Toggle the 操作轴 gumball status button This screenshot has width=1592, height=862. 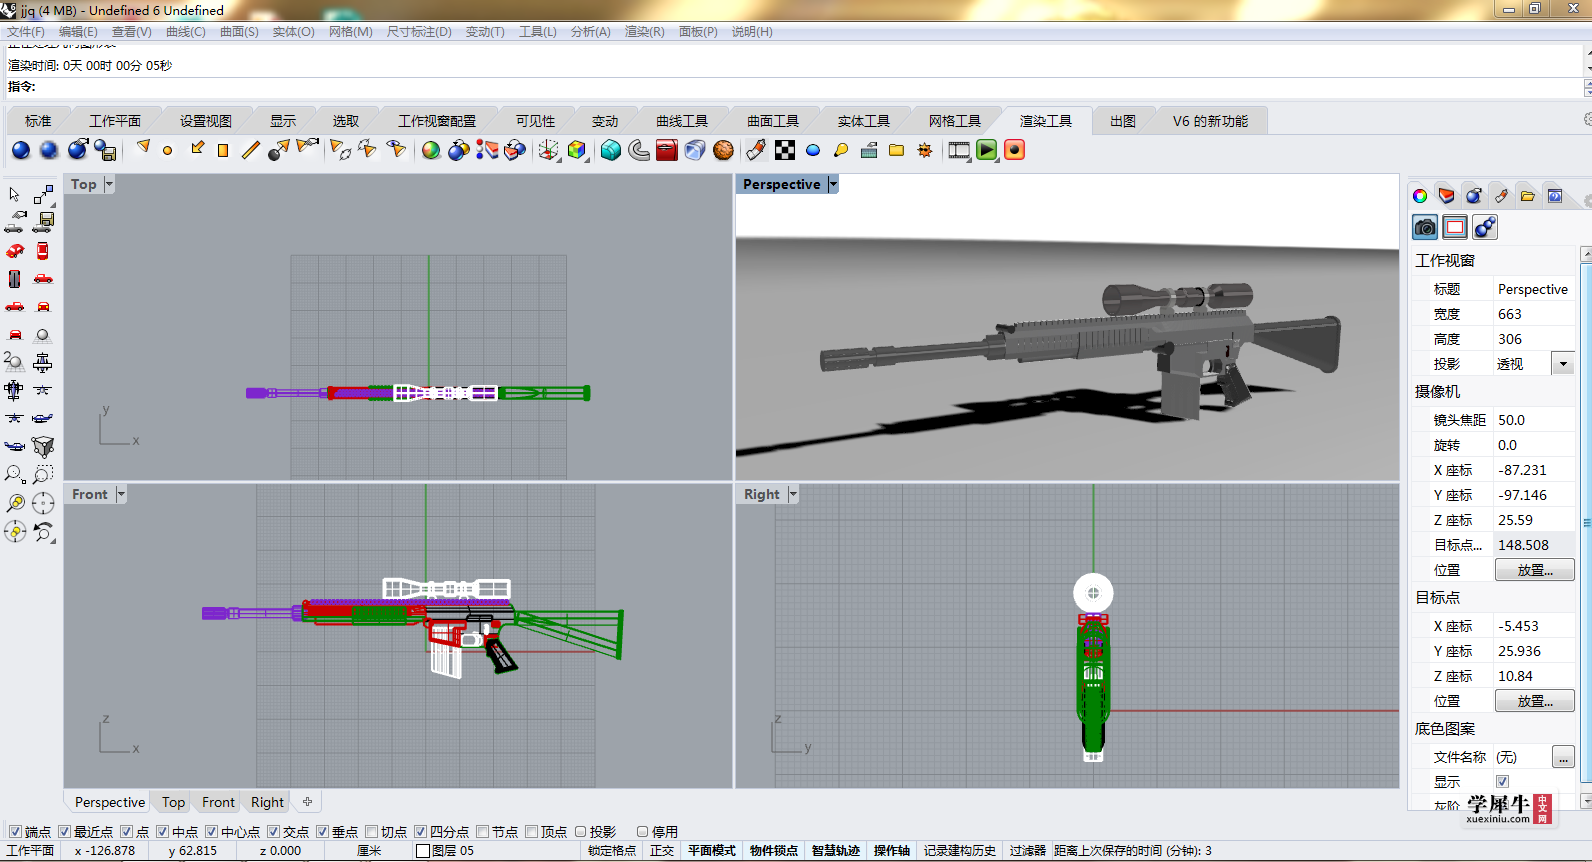tap(892, 851)
